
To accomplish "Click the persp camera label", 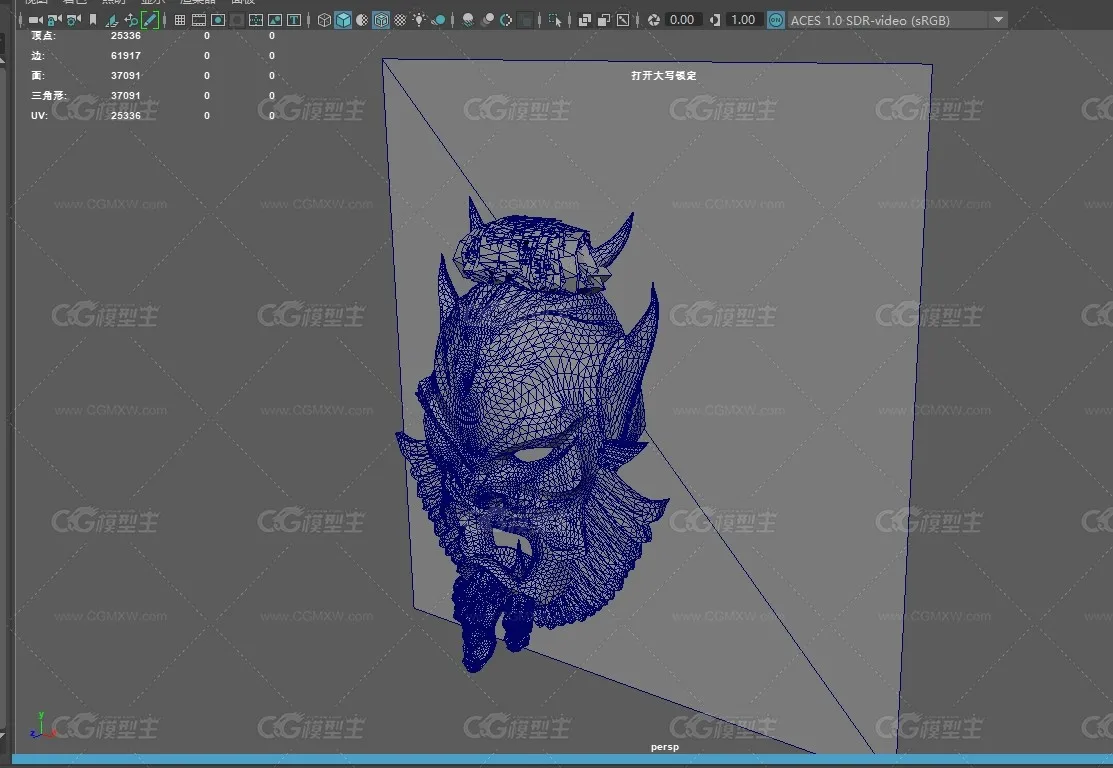I will pos(664,747).
